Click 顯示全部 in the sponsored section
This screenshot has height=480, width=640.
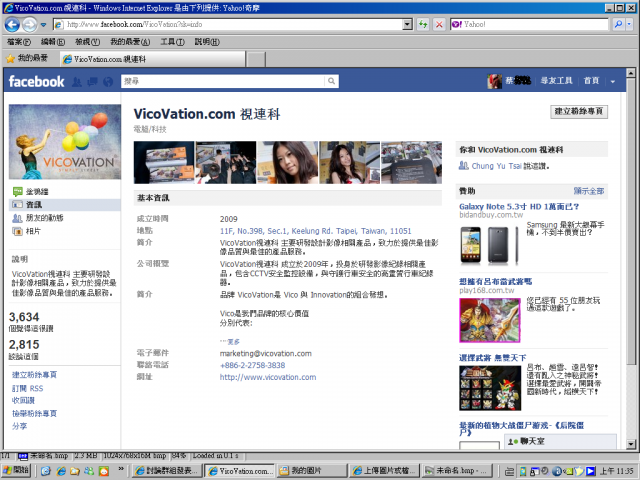click(588, 191)
